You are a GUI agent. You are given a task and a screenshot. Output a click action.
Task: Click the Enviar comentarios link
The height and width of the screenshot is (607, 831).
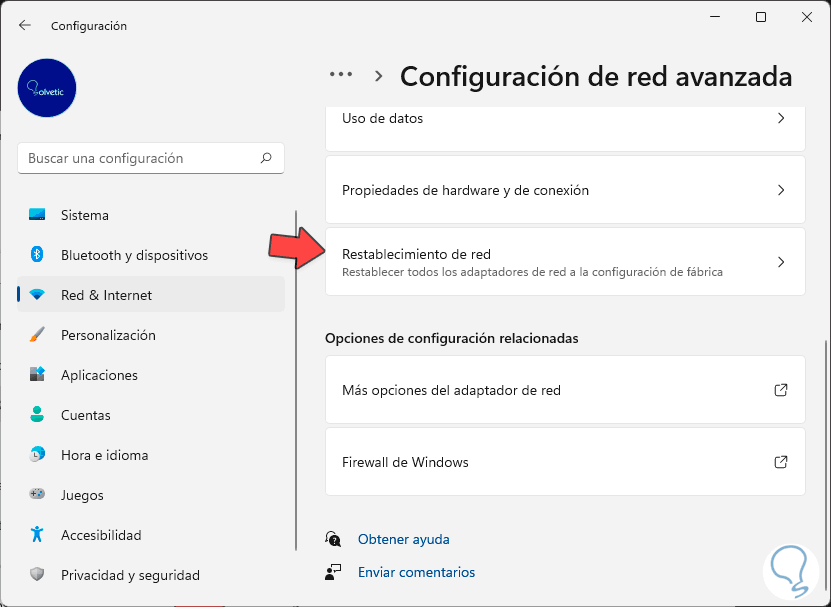416,572
